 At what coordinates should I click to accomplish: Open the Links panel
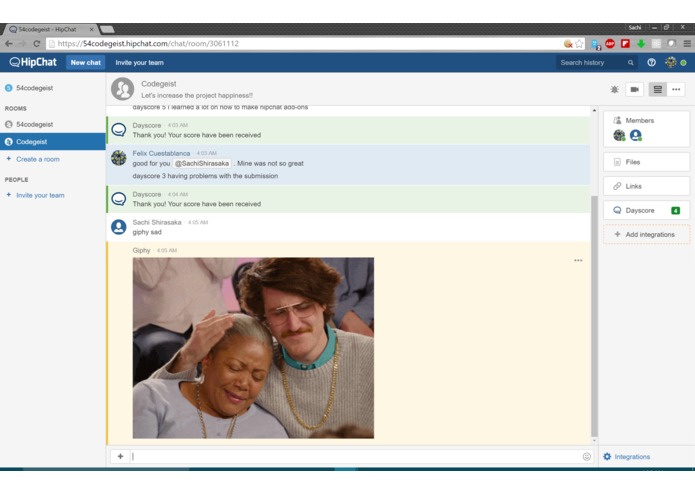pos(646,186)
